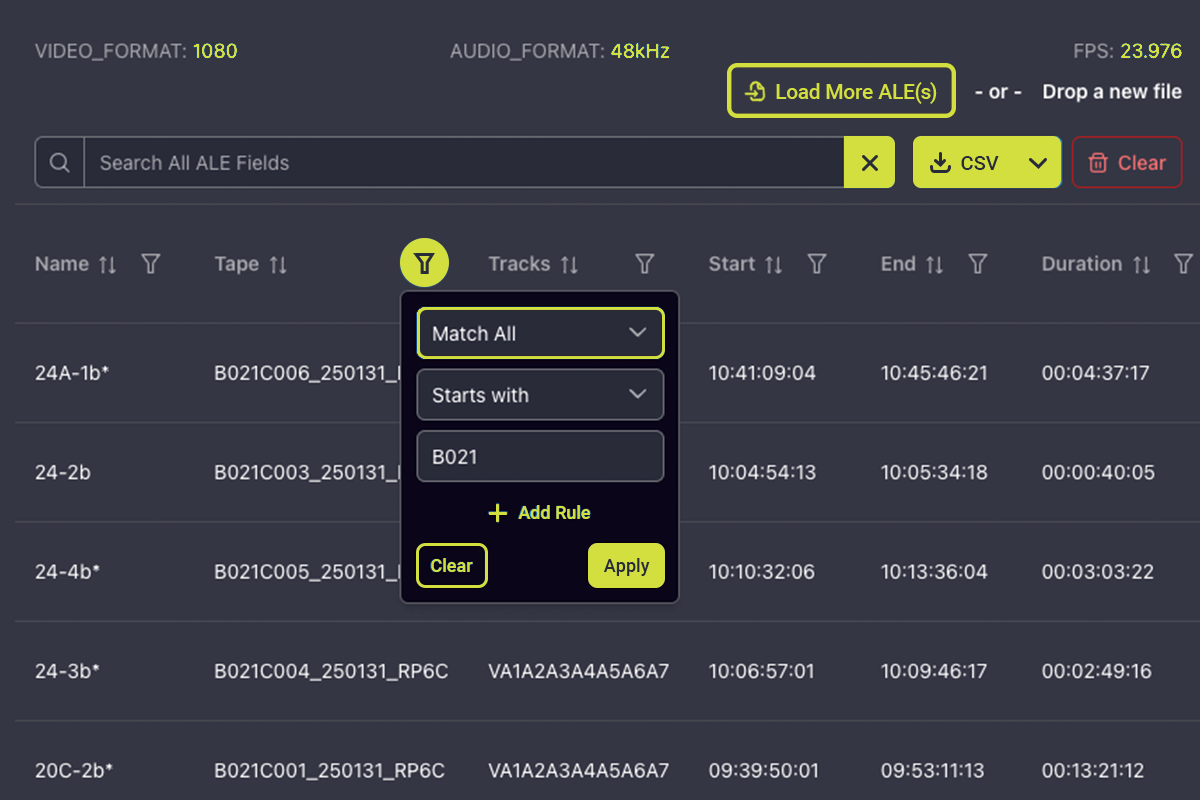Sort by Duration using sort arrows
The height and width of the screenshot is (800, 1200).
pos(1141,265)
